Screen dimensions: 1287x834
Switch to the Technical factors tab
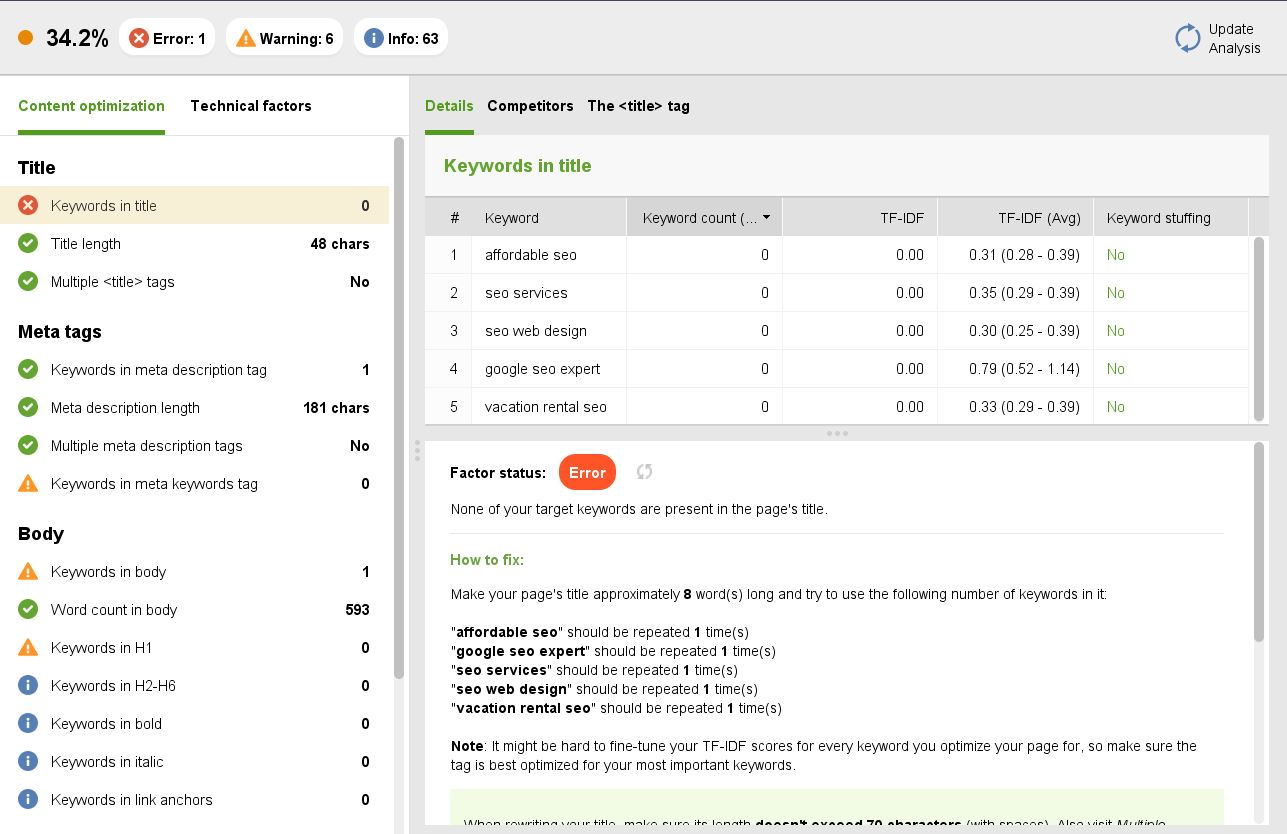pos(250,106)
